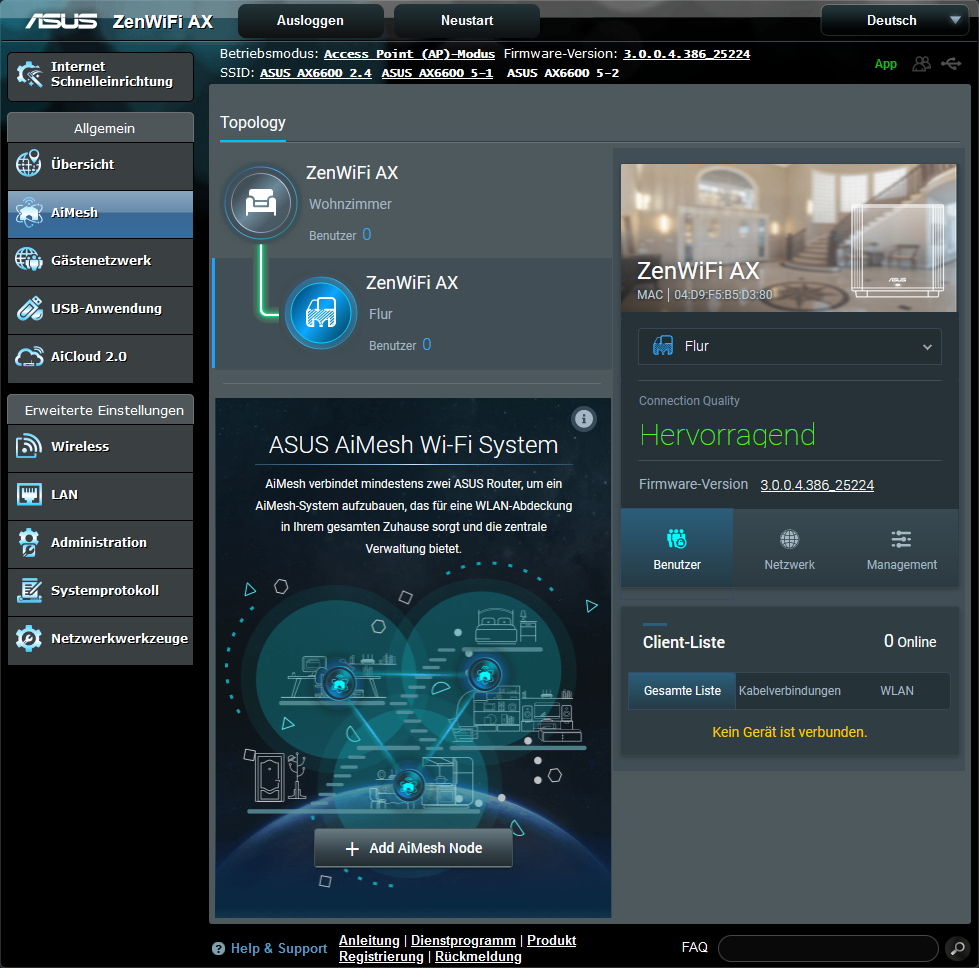Select the Gesamte Liste tab

click(682, 691)
